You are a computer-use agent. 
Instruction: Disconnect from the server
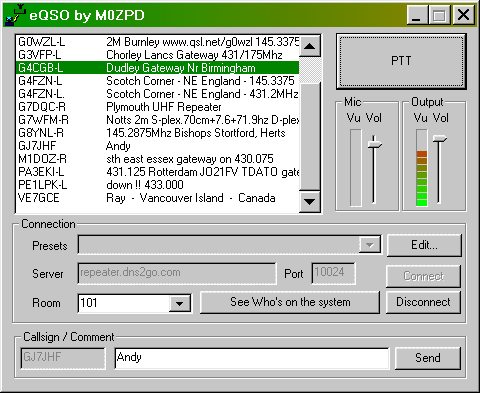(423, 302)
